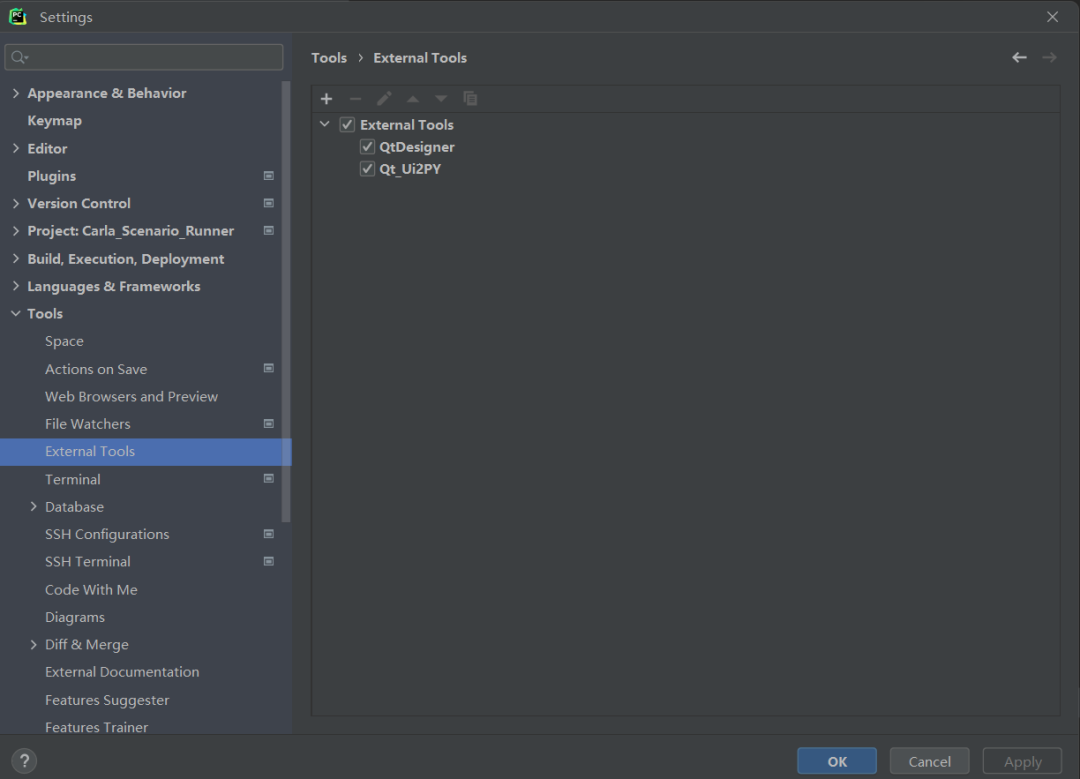Click the PyCharm logo in title bar
This screenshot has width=1080, height=779.
tap(17, 17)
